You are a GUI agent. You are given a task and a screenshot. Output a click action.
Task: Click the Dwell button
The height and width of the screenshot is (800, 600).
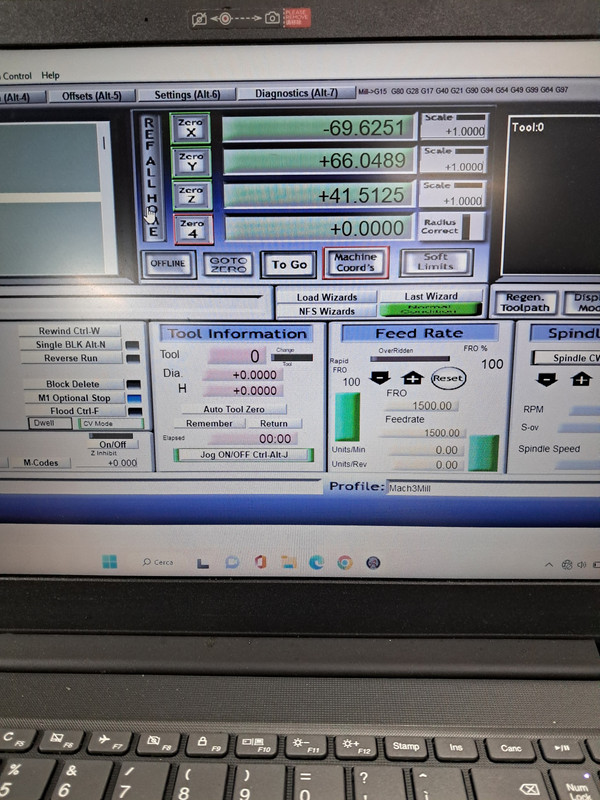[49, 423]
